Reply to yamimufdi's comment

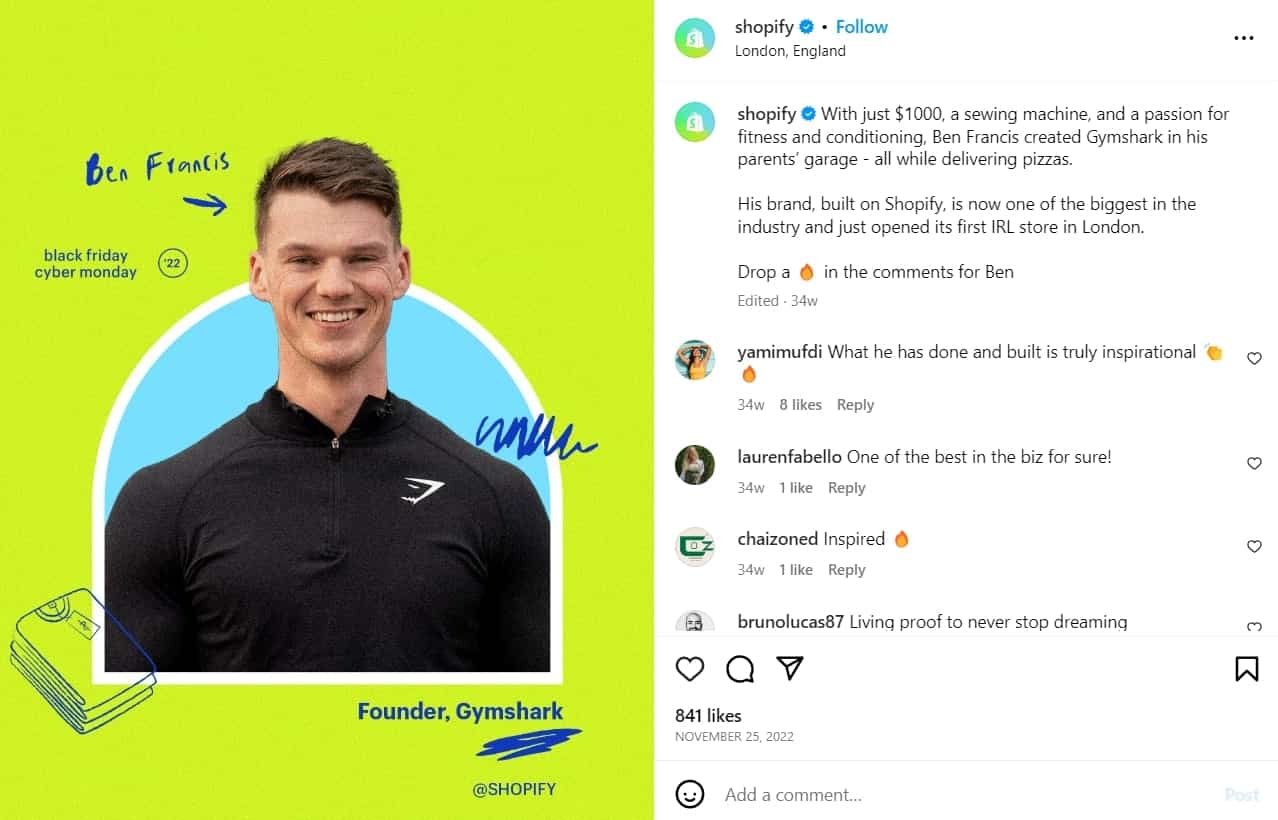point(855,405)
